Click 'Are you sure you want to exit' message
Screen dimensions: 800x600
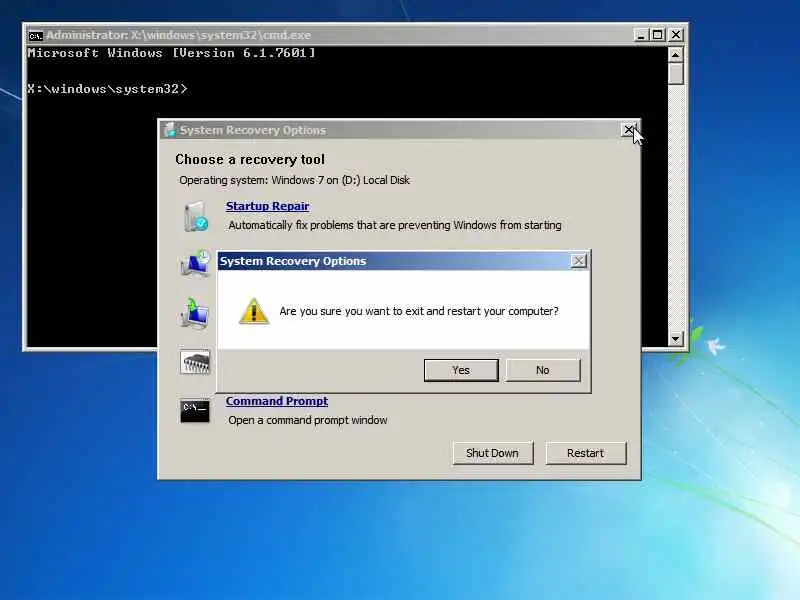click(419, 311)
